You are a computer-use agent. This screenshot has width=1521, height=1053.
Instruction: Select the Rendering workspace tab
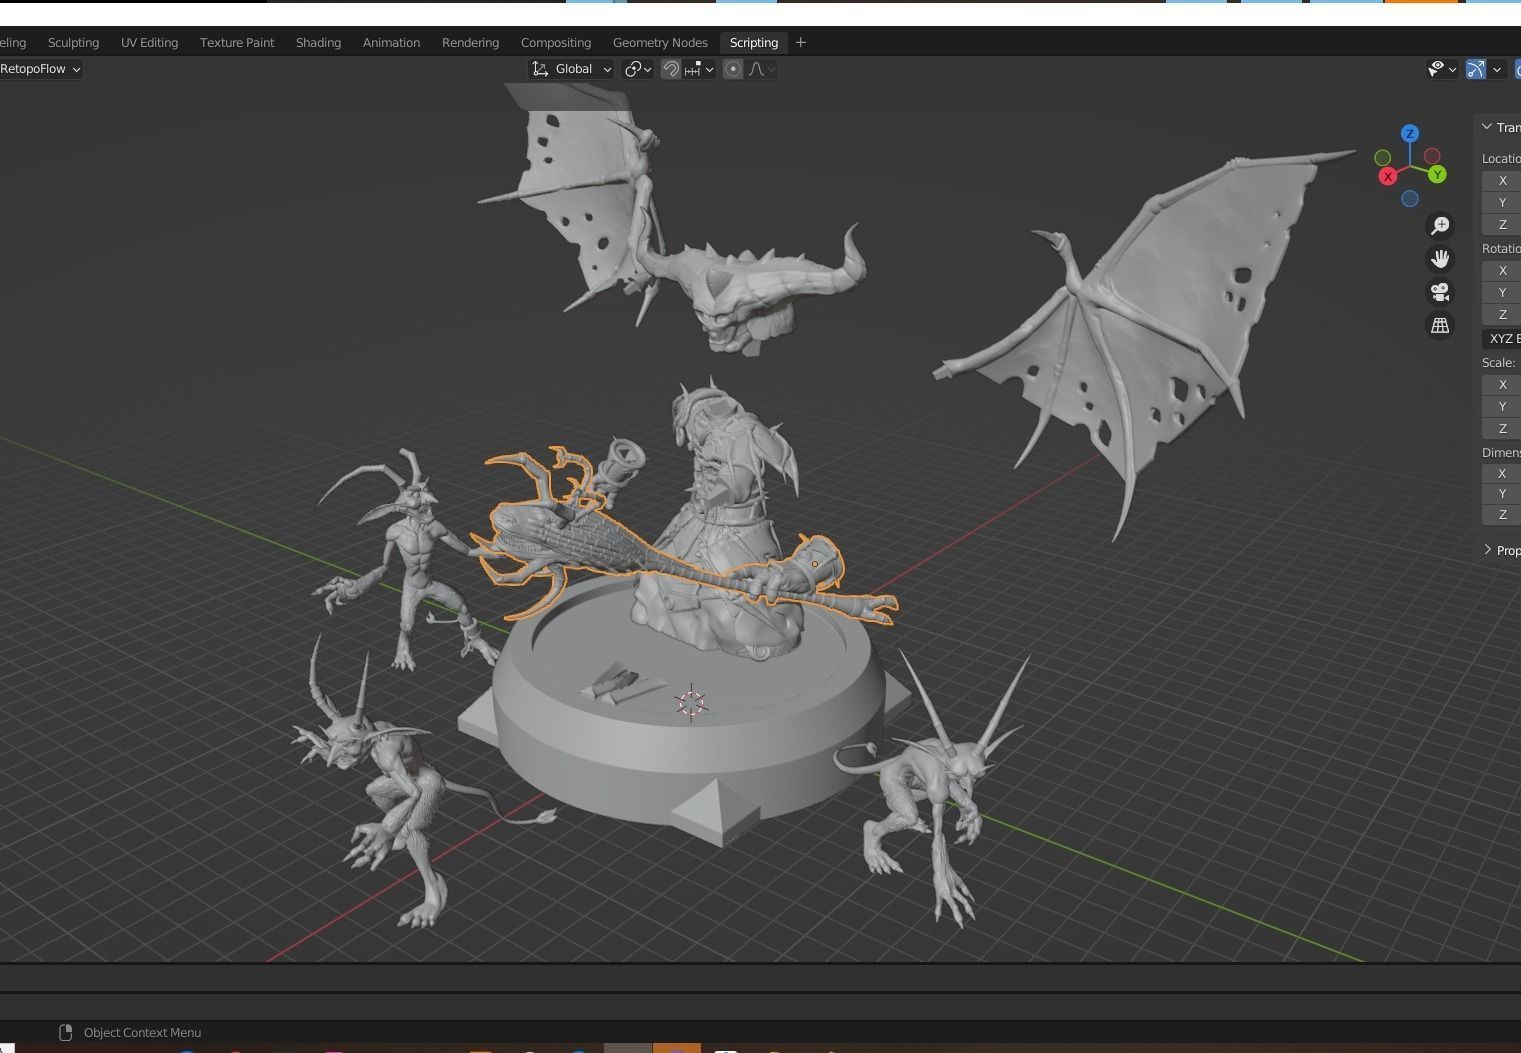tap(470, 42)
